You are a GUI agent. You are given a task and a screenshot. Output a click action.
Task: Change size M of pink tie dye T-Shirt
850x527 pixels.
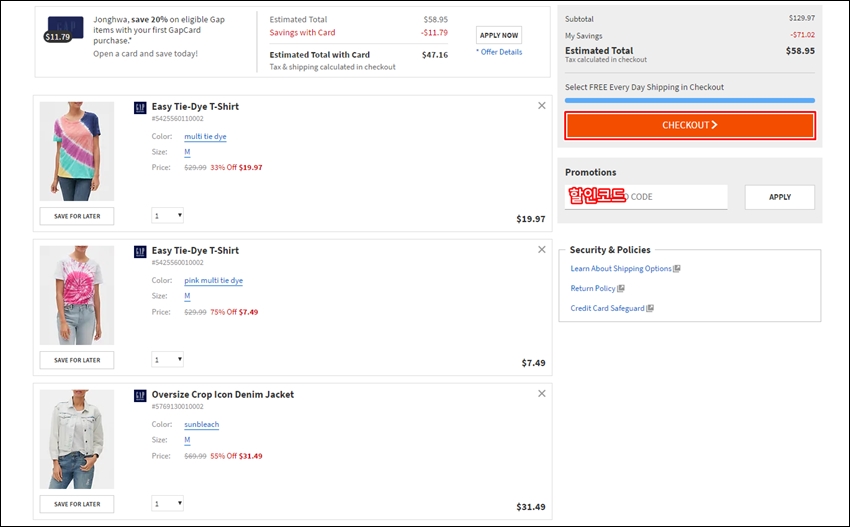[187, 296]
